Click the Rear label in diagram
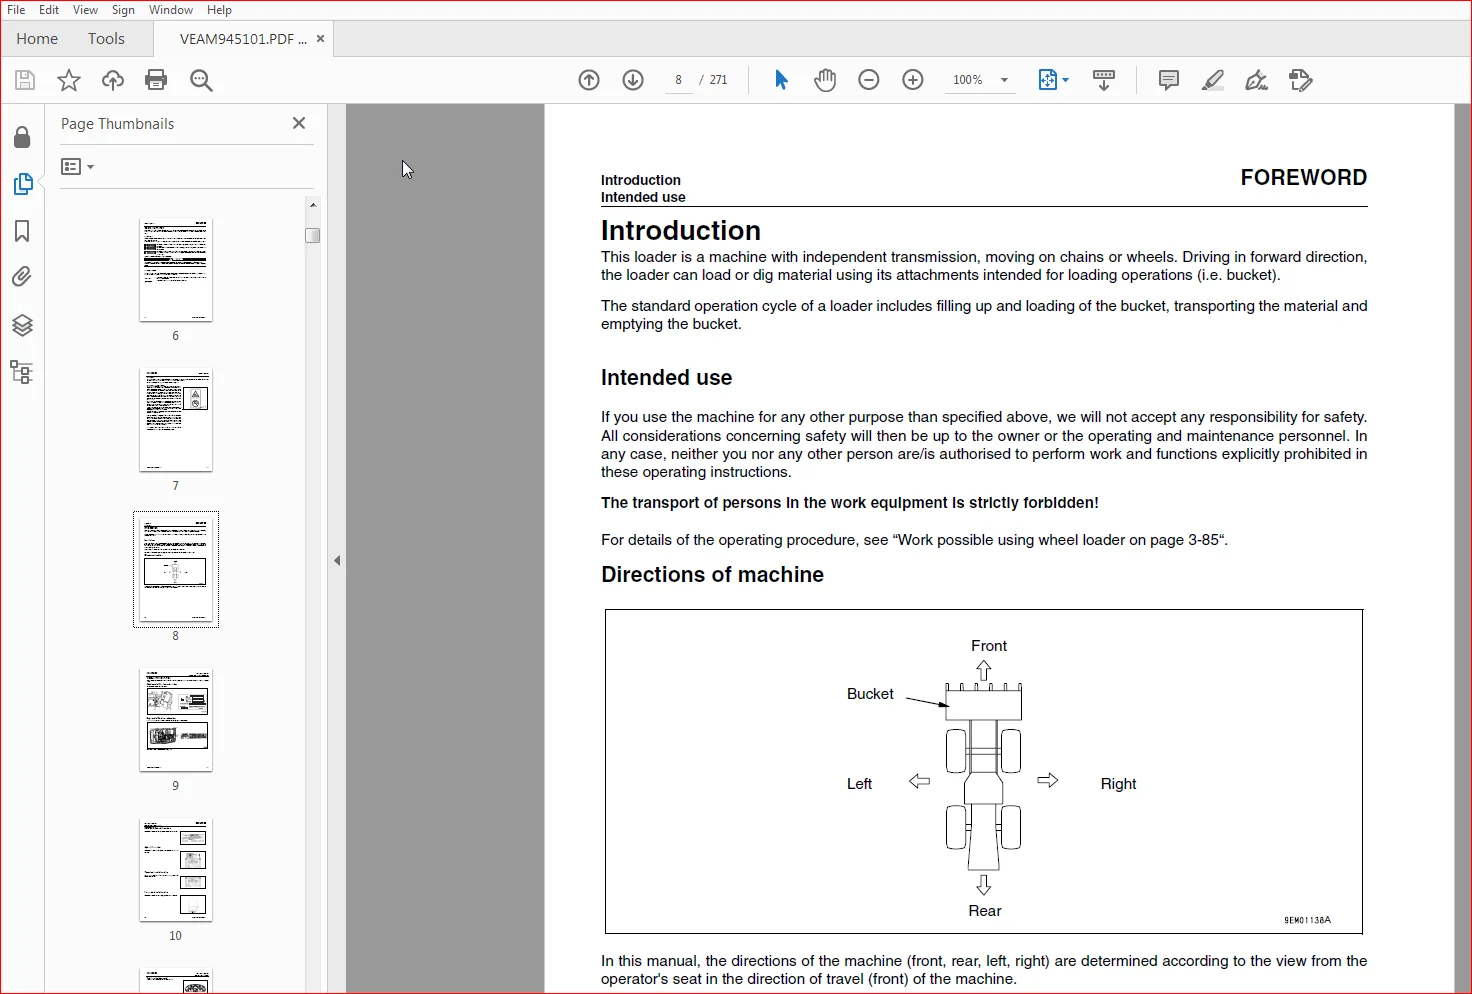1472x994 pixels. 985,911
